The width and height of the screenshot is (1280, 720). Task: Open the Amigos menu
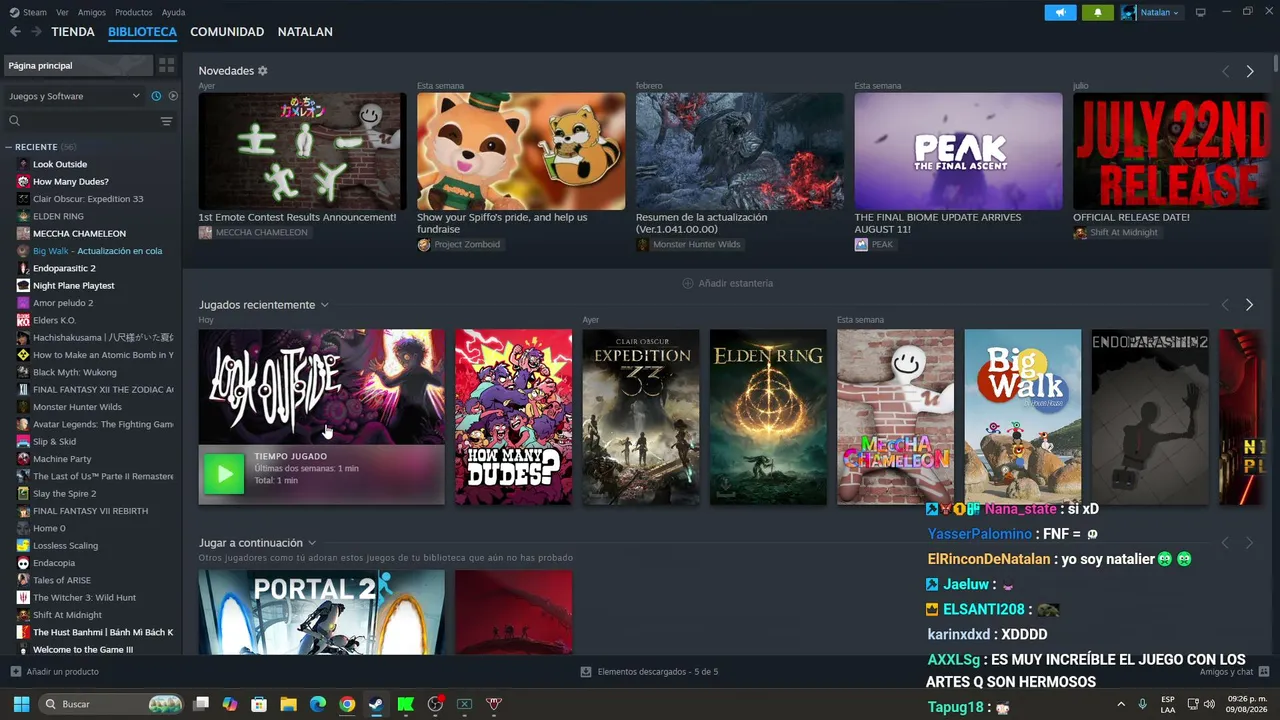[92, 13]
